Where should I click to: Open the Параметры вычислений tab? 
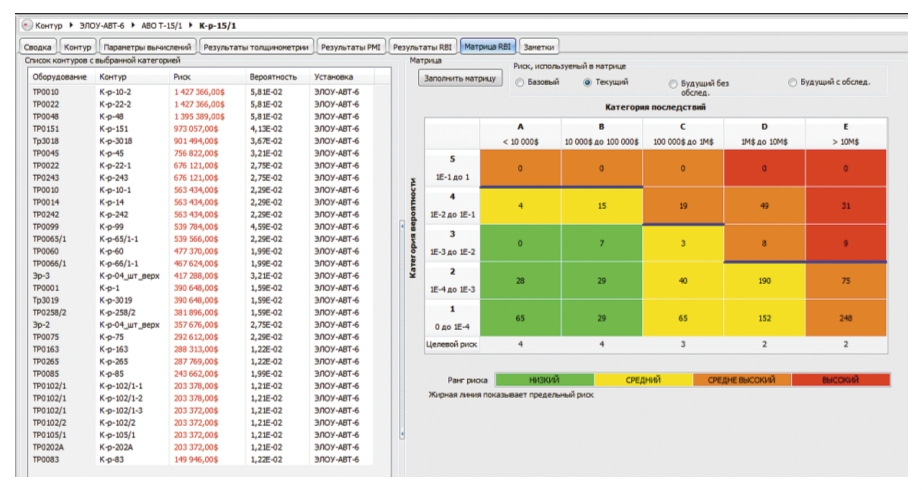click(x=147, y=47)
